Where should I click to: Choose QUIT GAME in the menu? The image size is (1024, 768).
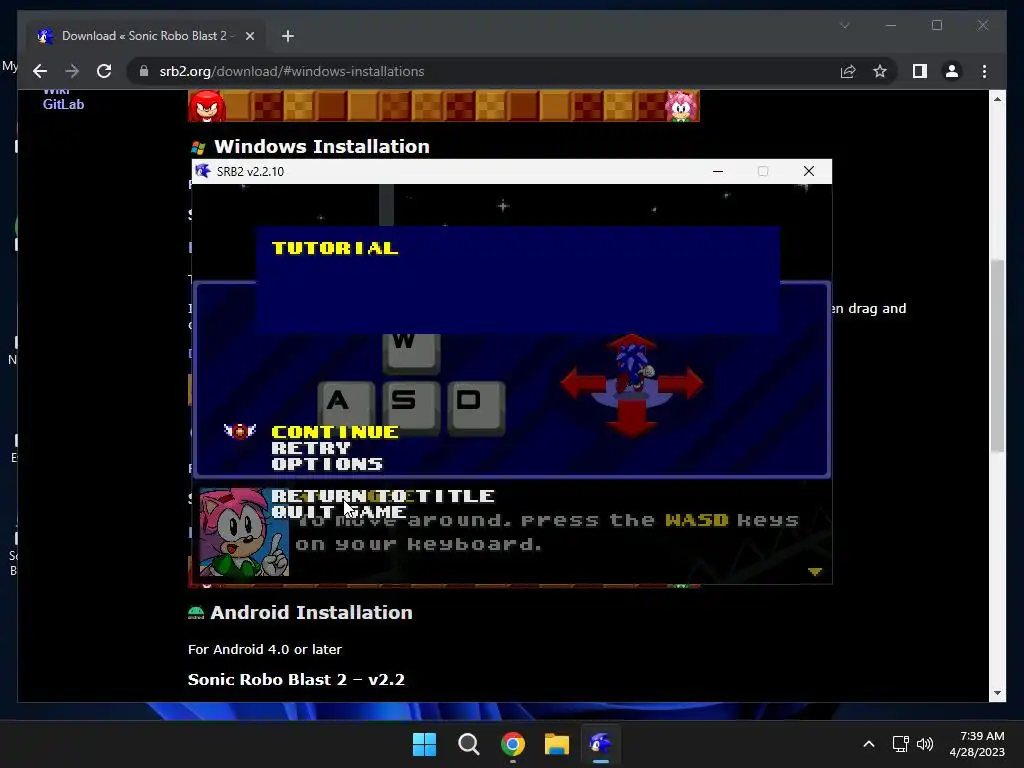(x=338, y=511)
